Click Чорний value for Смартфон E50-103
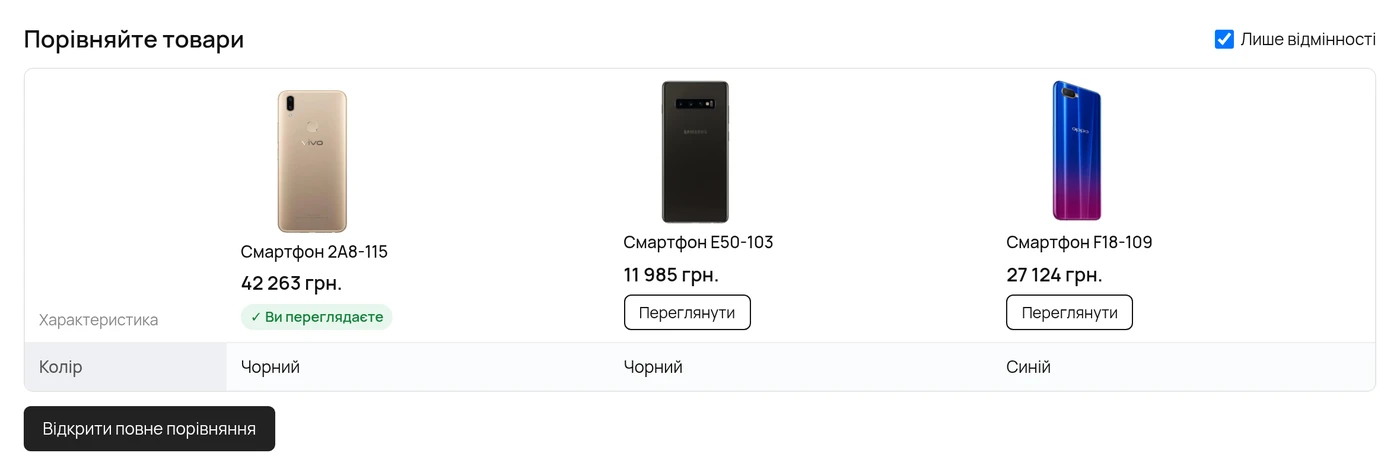 point(653,367)
